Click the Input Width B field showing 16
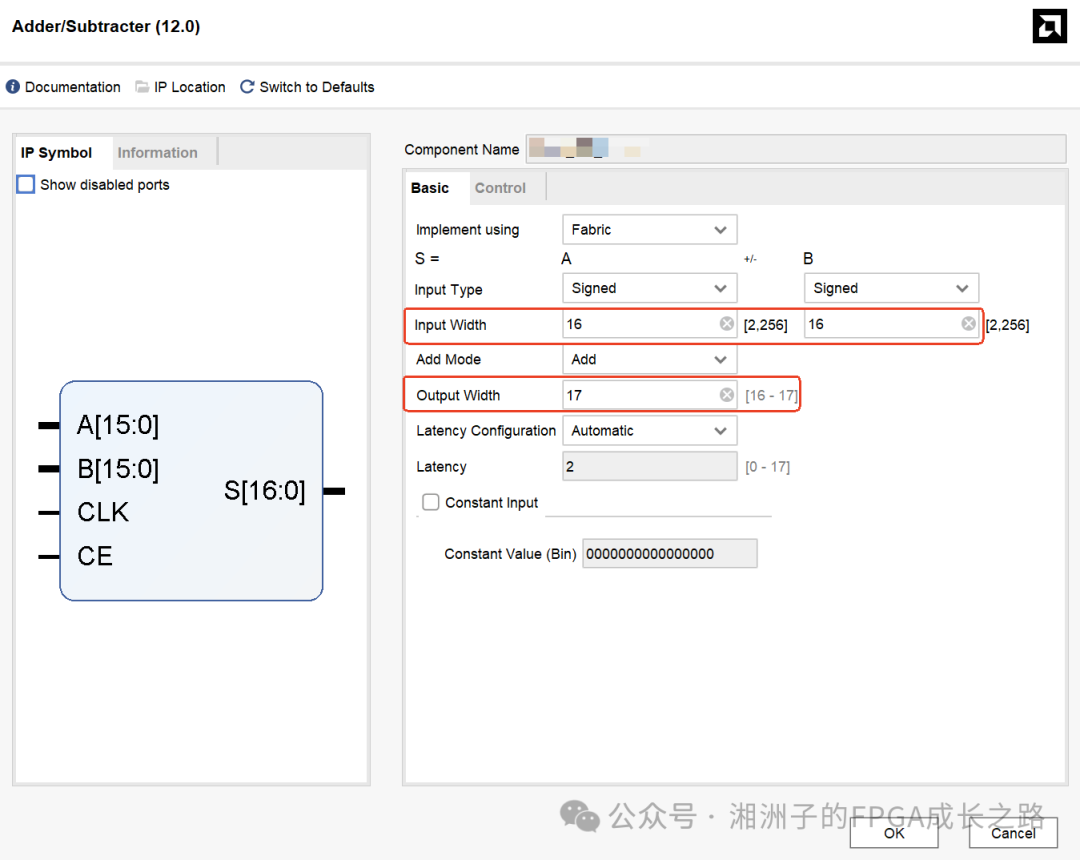1080x860 pixels. (x=891, y=324)
